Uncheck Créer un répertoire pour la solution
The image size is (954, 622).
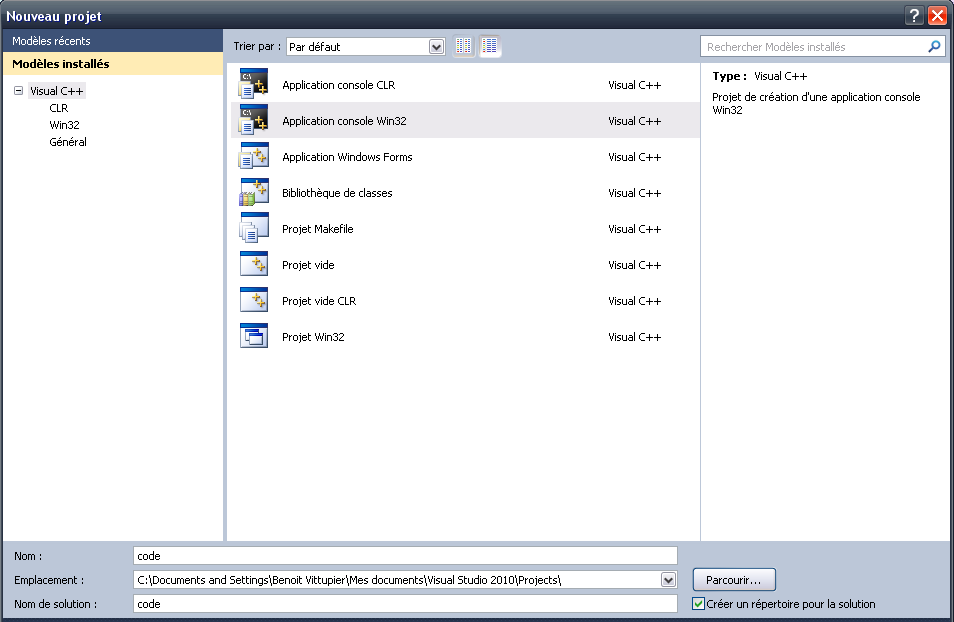pos(699,604)
